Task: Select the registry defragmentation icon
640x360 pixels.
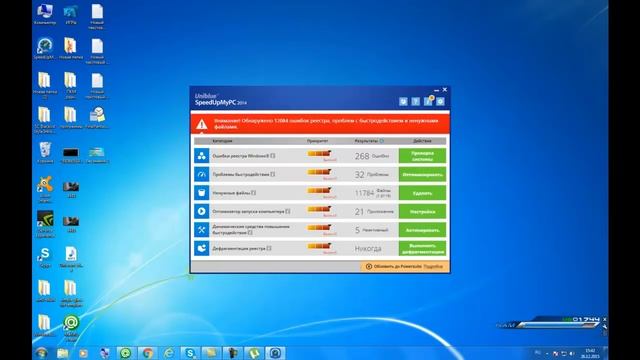Action: tap(202, 248)
